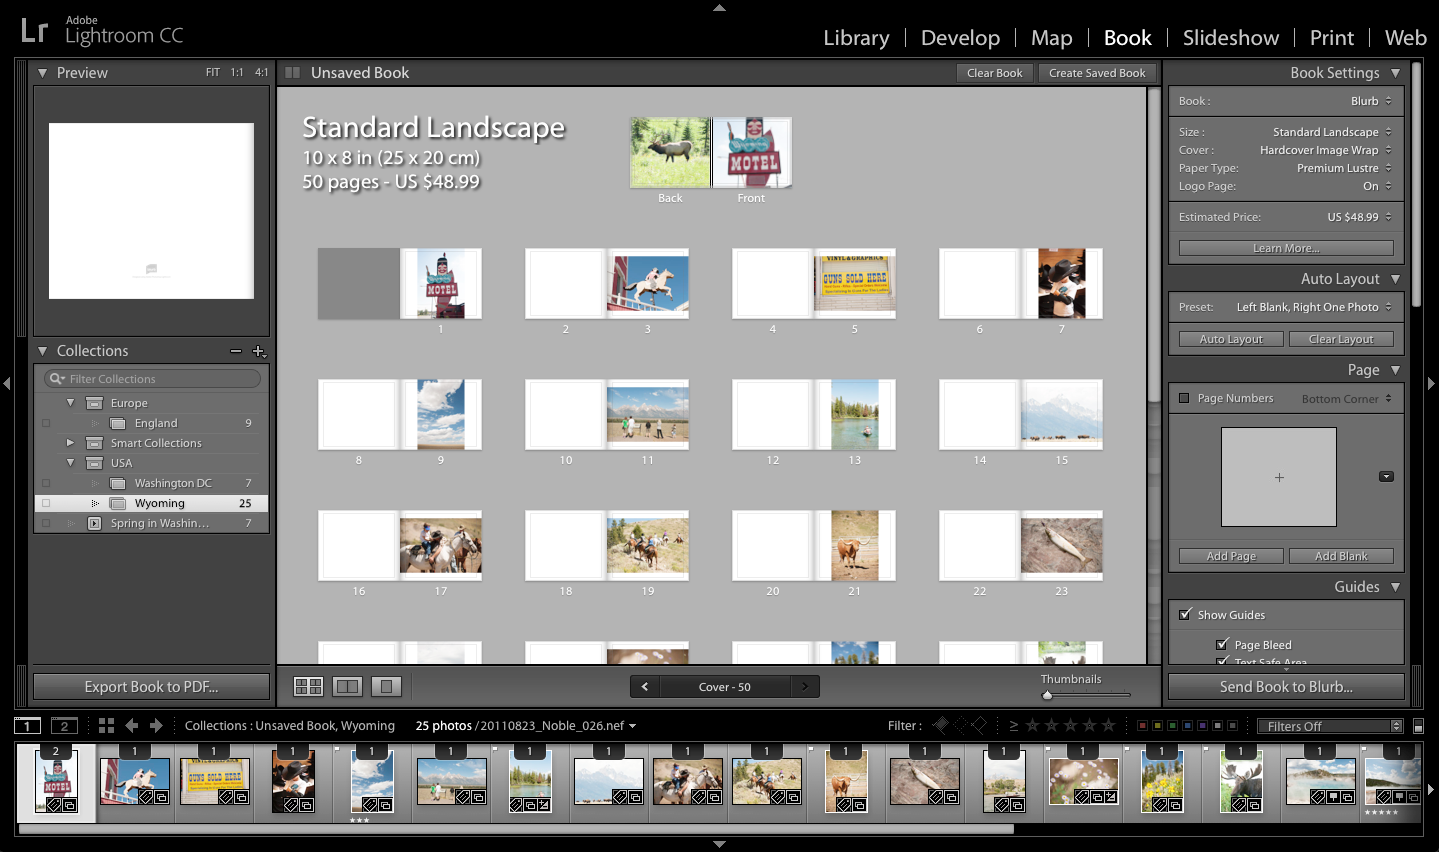Click the previous image arrow above the filmstrip
Image resolution: width=1439 pixels, height=852 pixels.
[134, 725]
